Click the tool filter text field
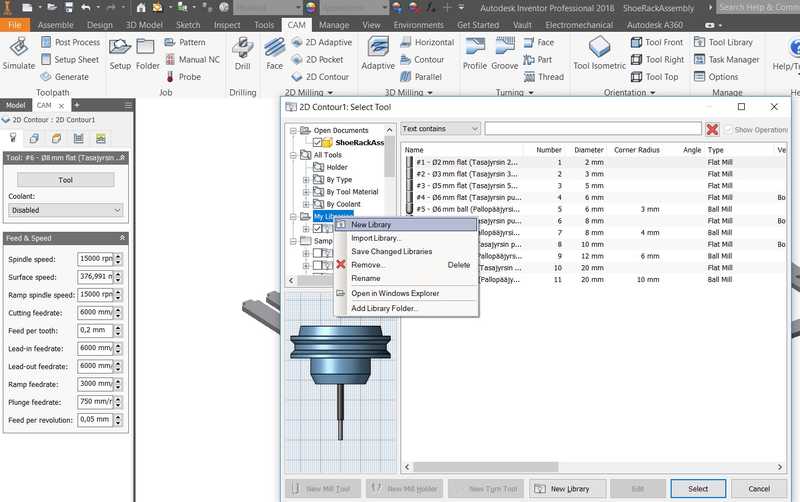This screenshot has width=800, height=502. pos(593,129)
